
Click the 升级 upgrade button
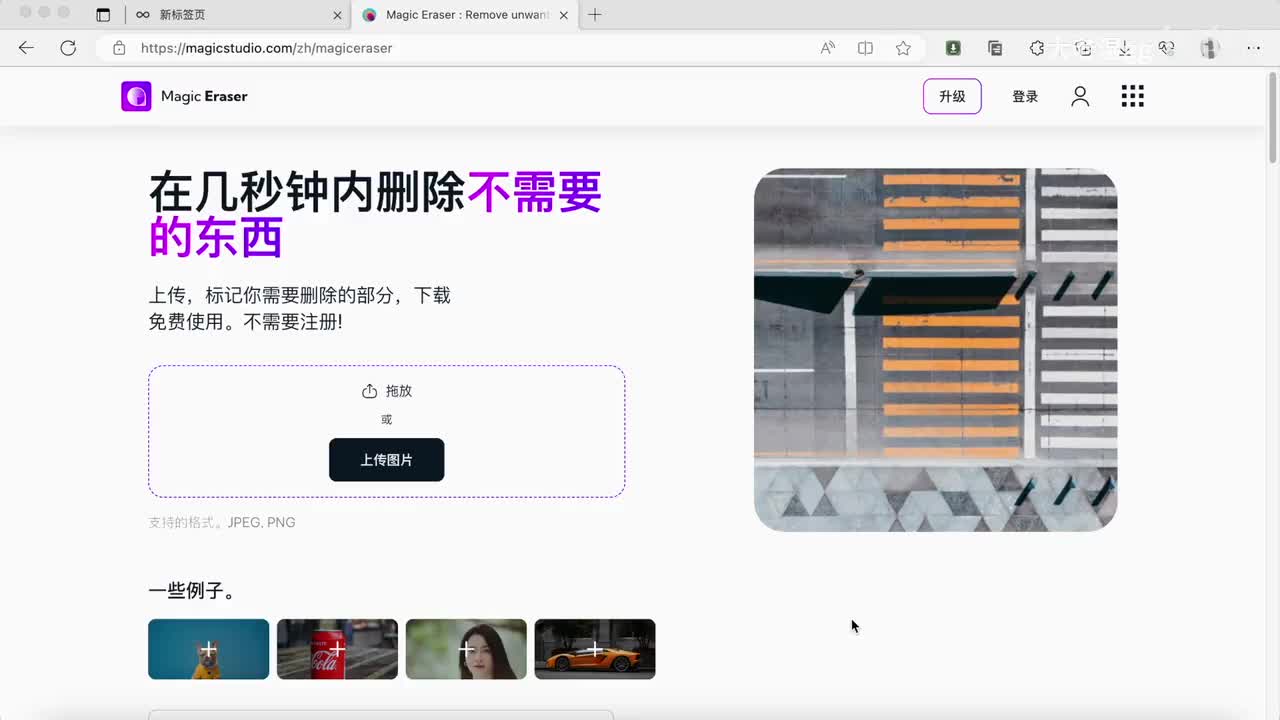pyautogui.click(x=952, y=96)
